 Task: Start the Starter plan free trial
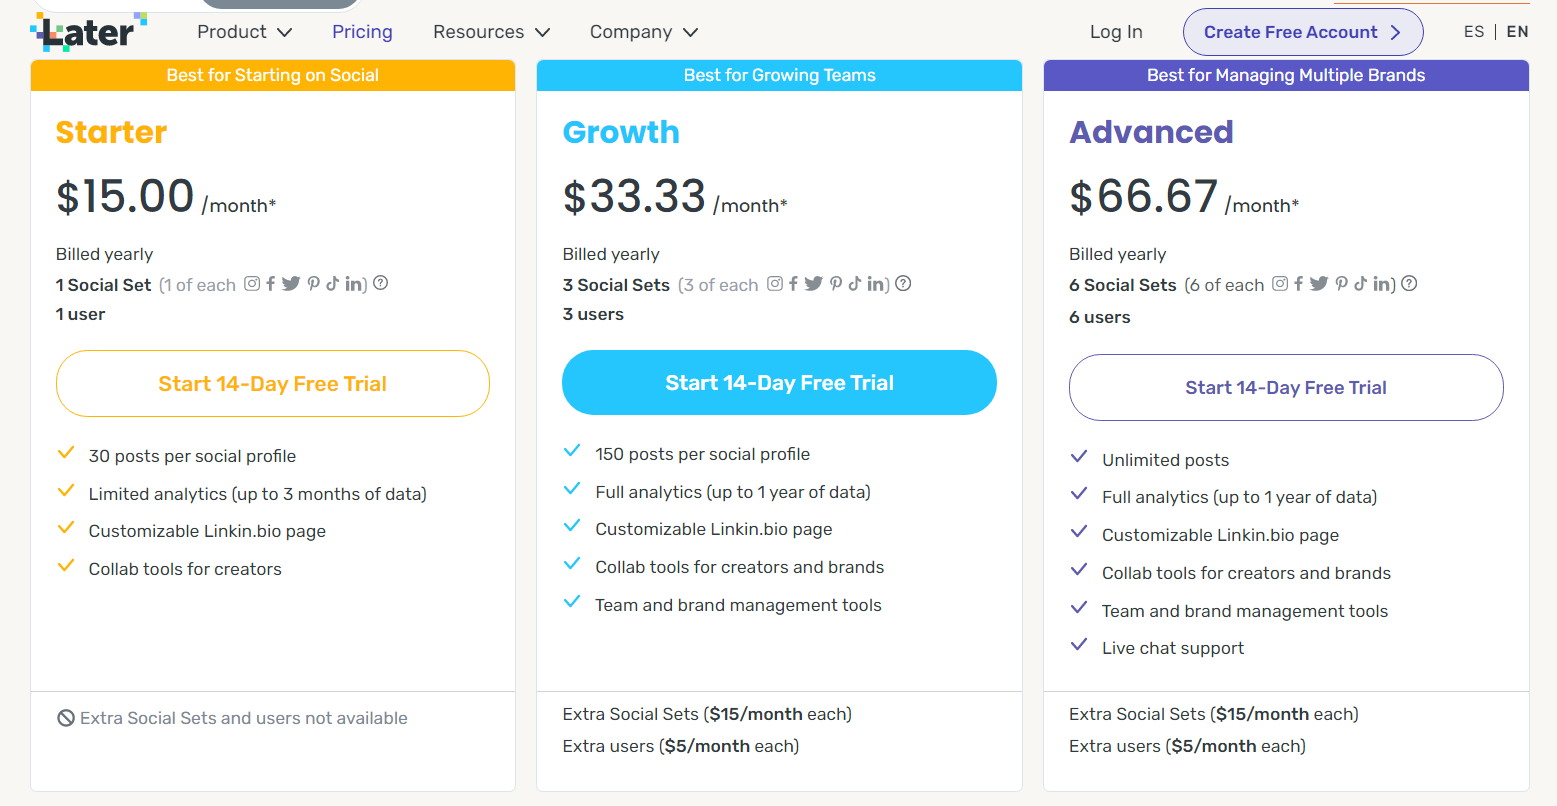tap(272, 383)
